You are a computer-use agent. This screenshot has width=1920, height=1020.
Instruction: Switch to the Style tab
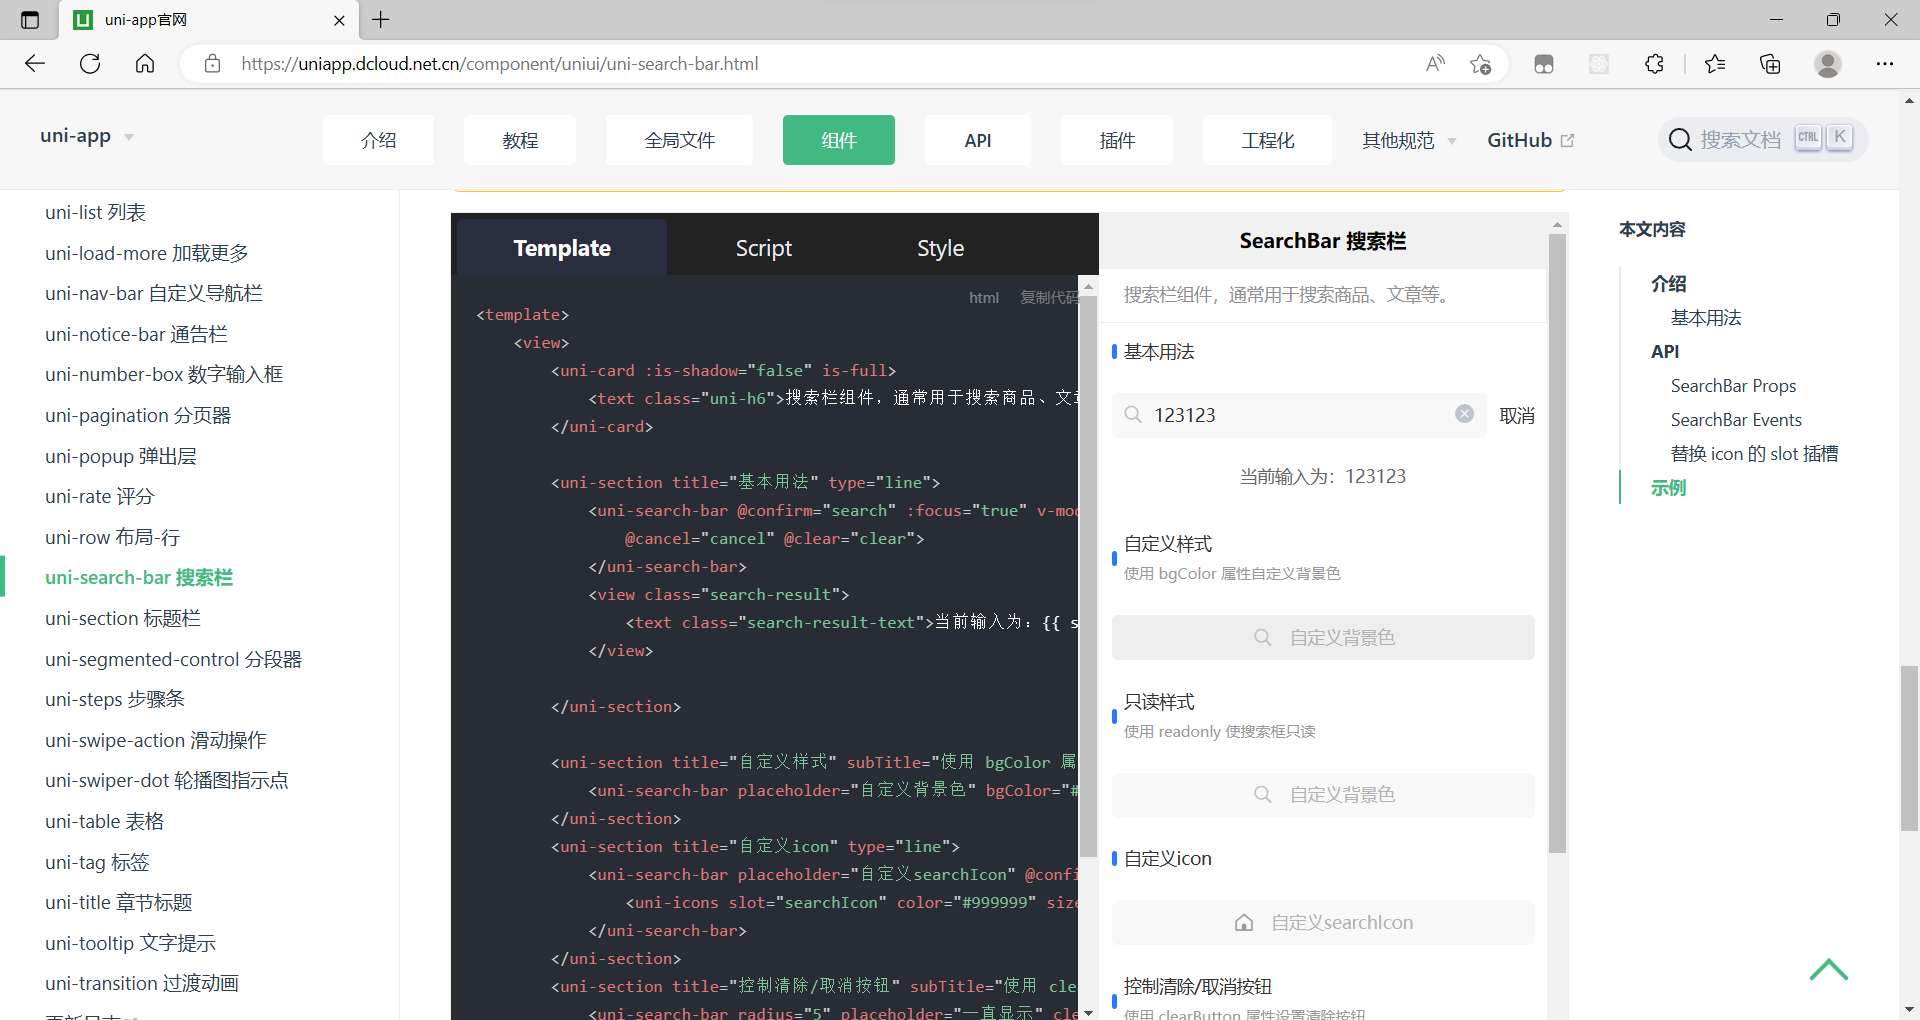pos(939,247)
